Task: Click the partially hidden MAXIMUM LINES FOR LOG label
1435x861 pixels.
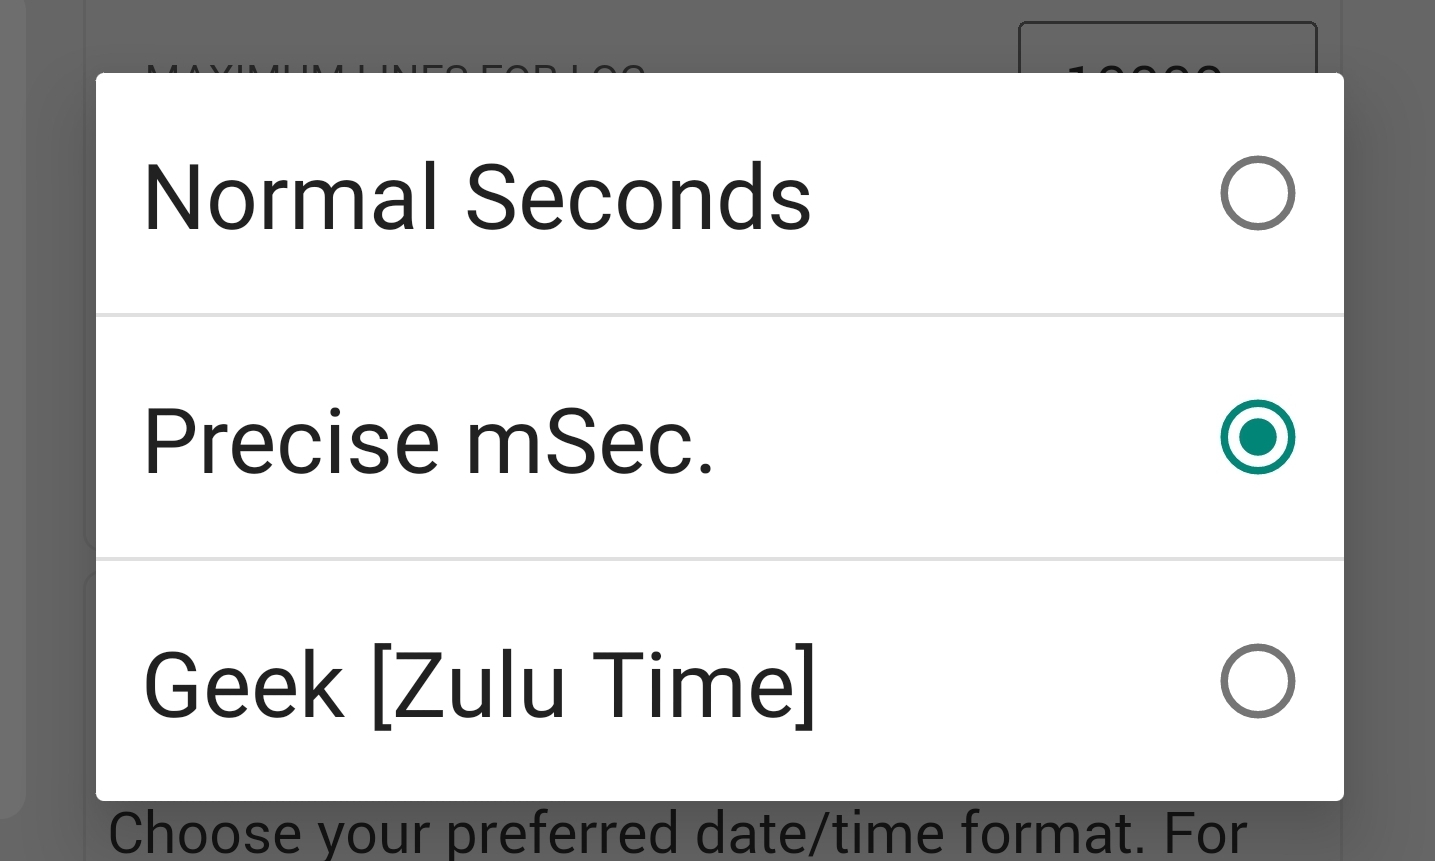Action: (x=395, y=68)
